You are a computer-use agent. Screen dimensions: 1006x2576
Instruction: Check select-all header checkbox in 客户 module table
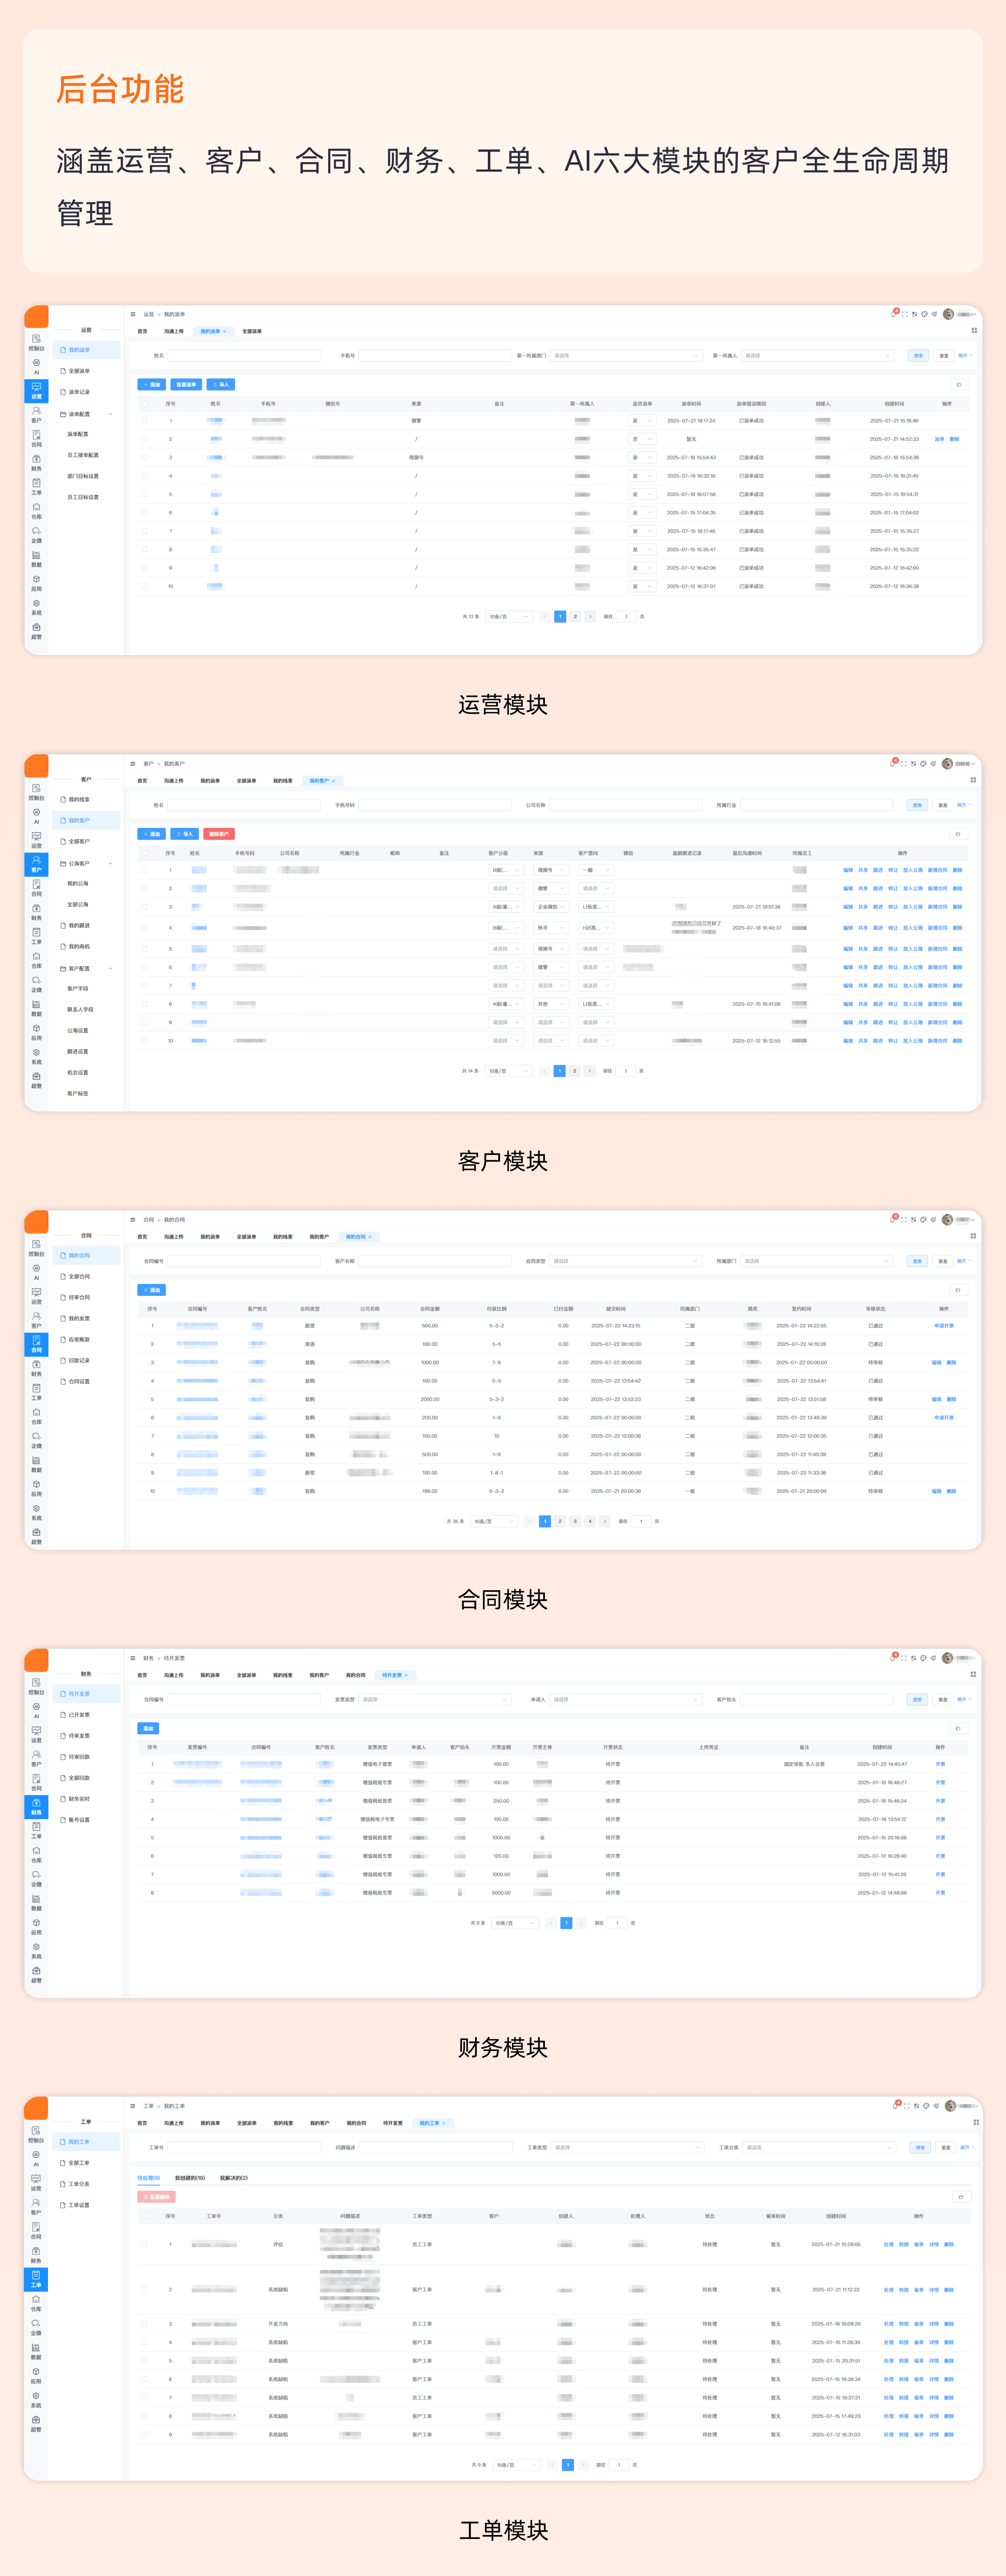tap(144, 853)
